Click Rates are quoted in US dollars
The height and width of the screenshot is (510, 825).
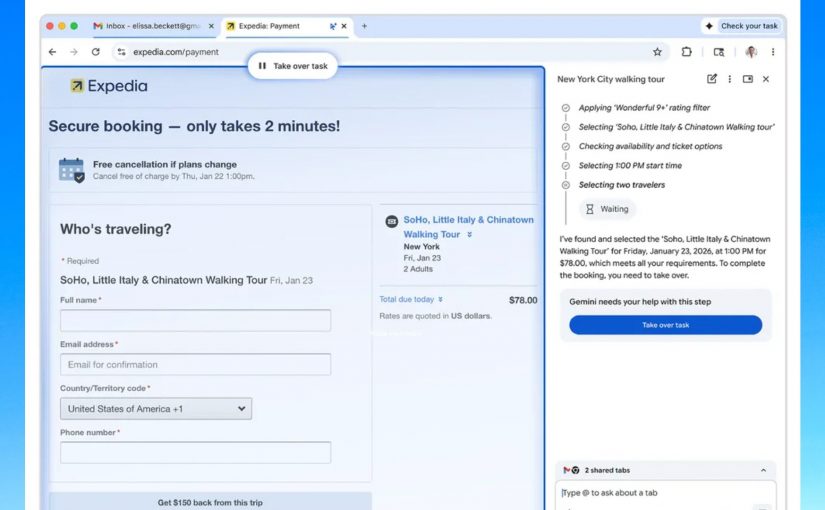435,316
